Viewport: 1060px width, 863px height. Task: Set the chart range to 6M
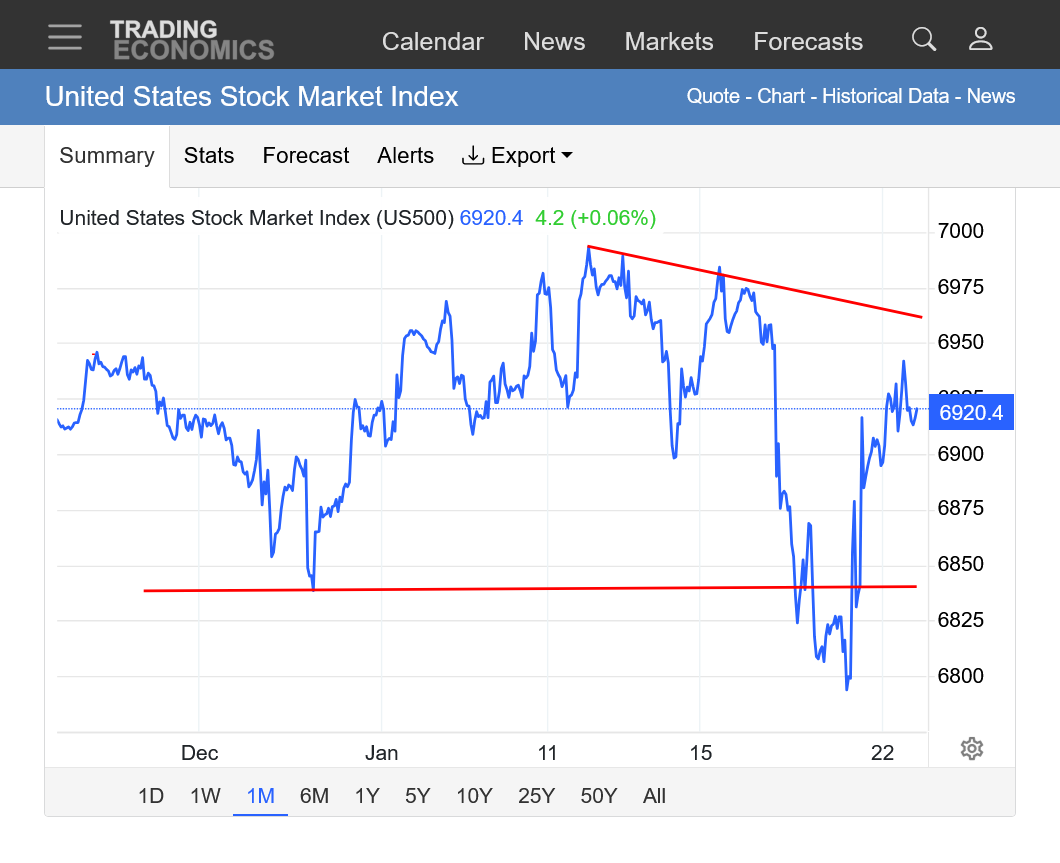[314, 796]
